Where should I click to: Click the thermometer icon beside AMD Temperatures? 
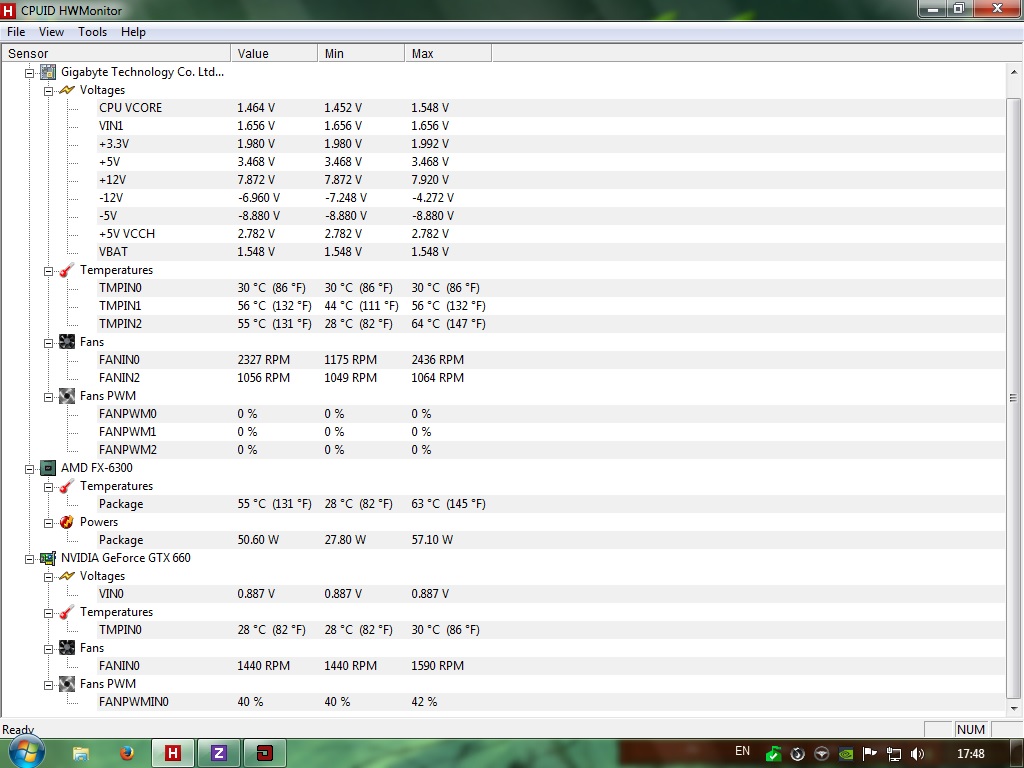67,486
